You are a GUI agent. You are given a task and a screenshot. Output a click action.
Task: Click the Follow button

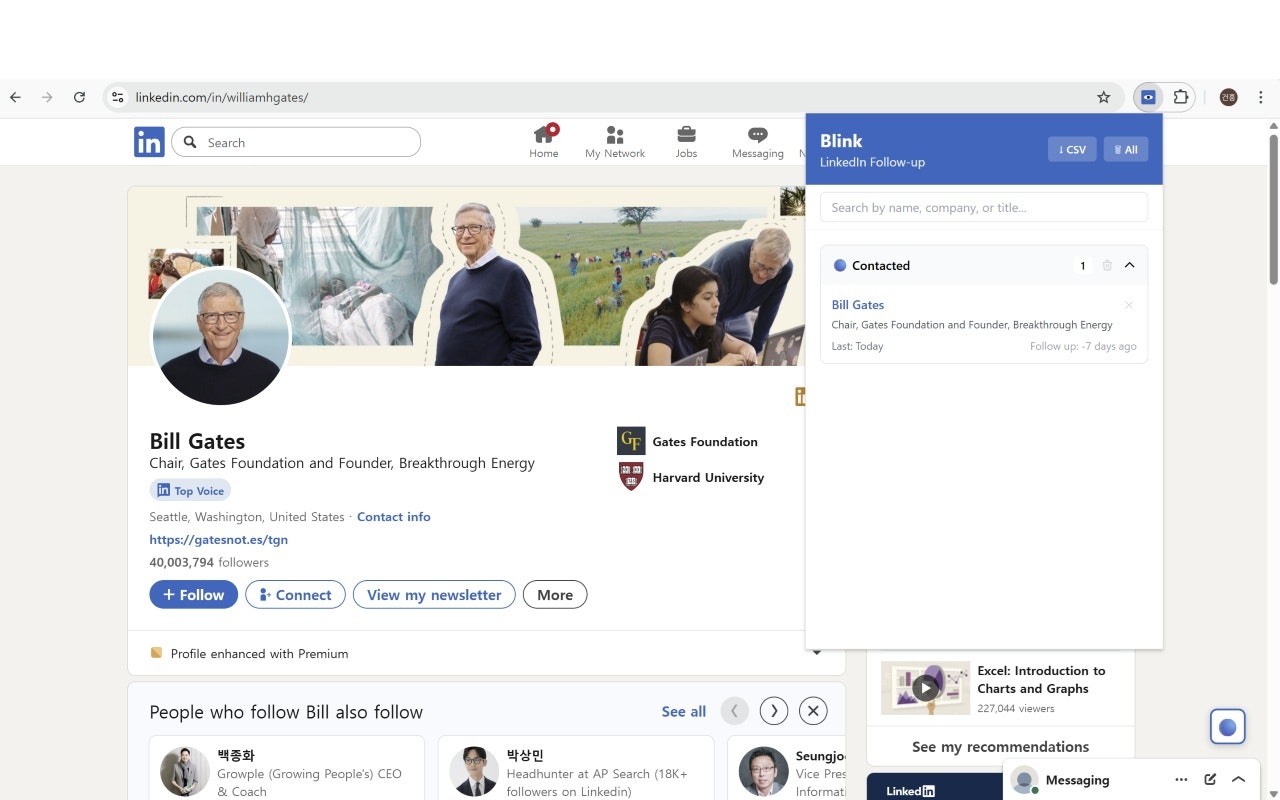194,594
